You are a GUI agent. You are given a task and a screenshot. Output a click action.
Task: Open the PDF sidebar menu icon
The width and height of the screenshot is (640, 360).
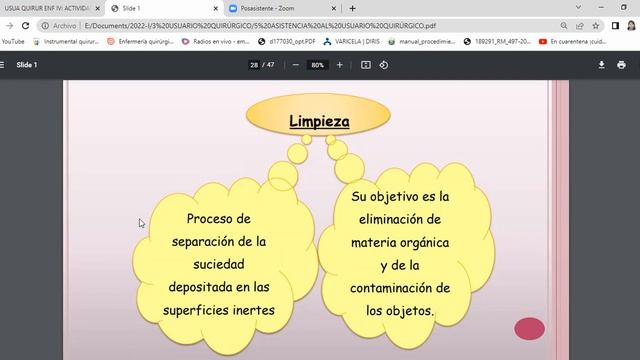pos(2,65)
